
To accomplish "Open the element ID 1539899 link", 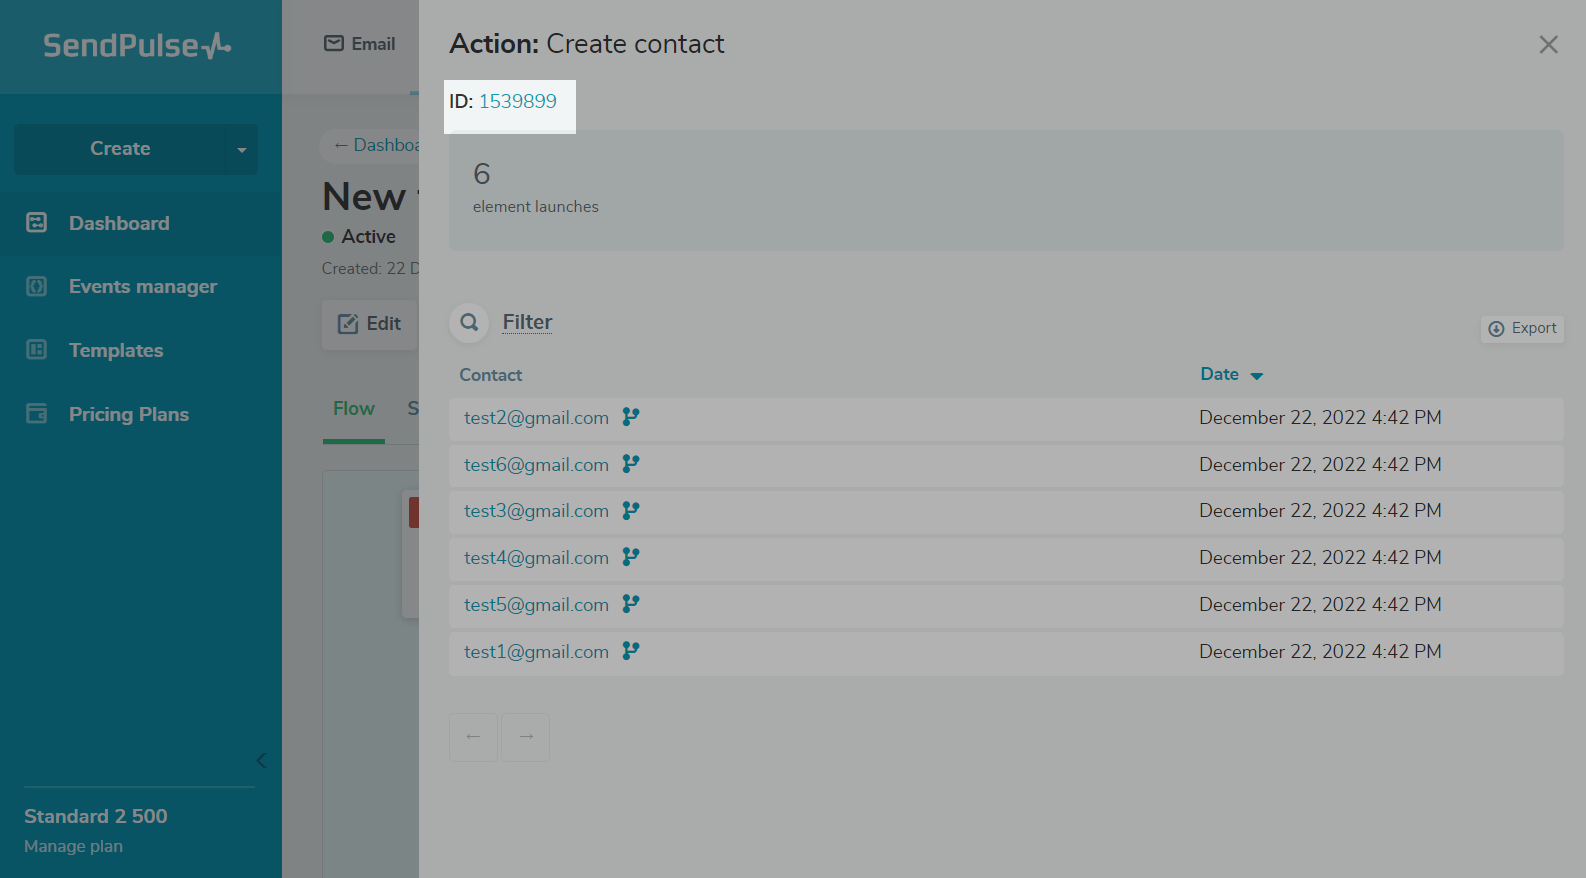I will [x=517, y=101].
